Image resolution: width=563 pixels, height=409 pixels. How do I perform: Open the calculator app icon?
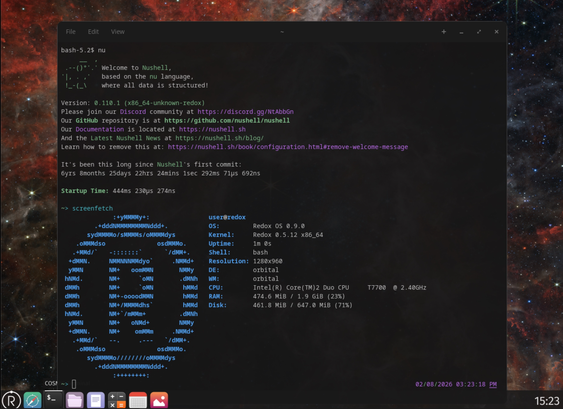point(117,400)
